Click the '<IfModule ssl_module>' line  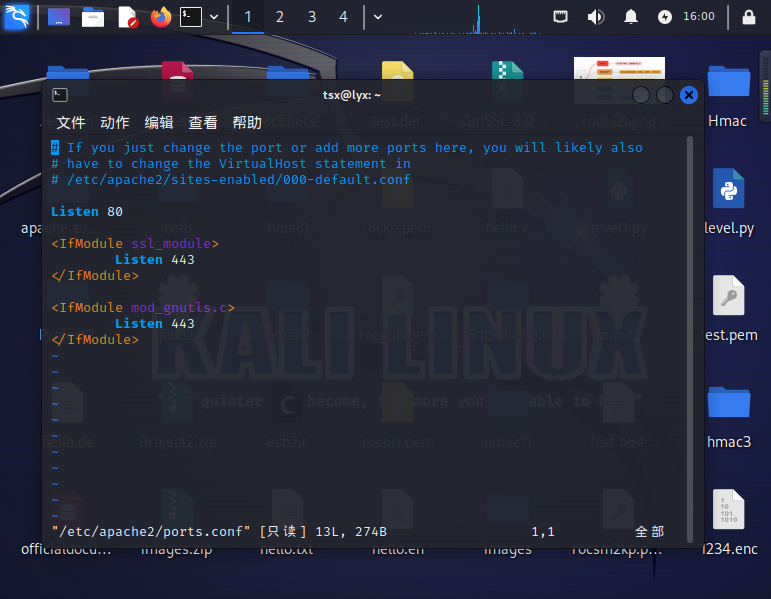[x=135, y=243]
